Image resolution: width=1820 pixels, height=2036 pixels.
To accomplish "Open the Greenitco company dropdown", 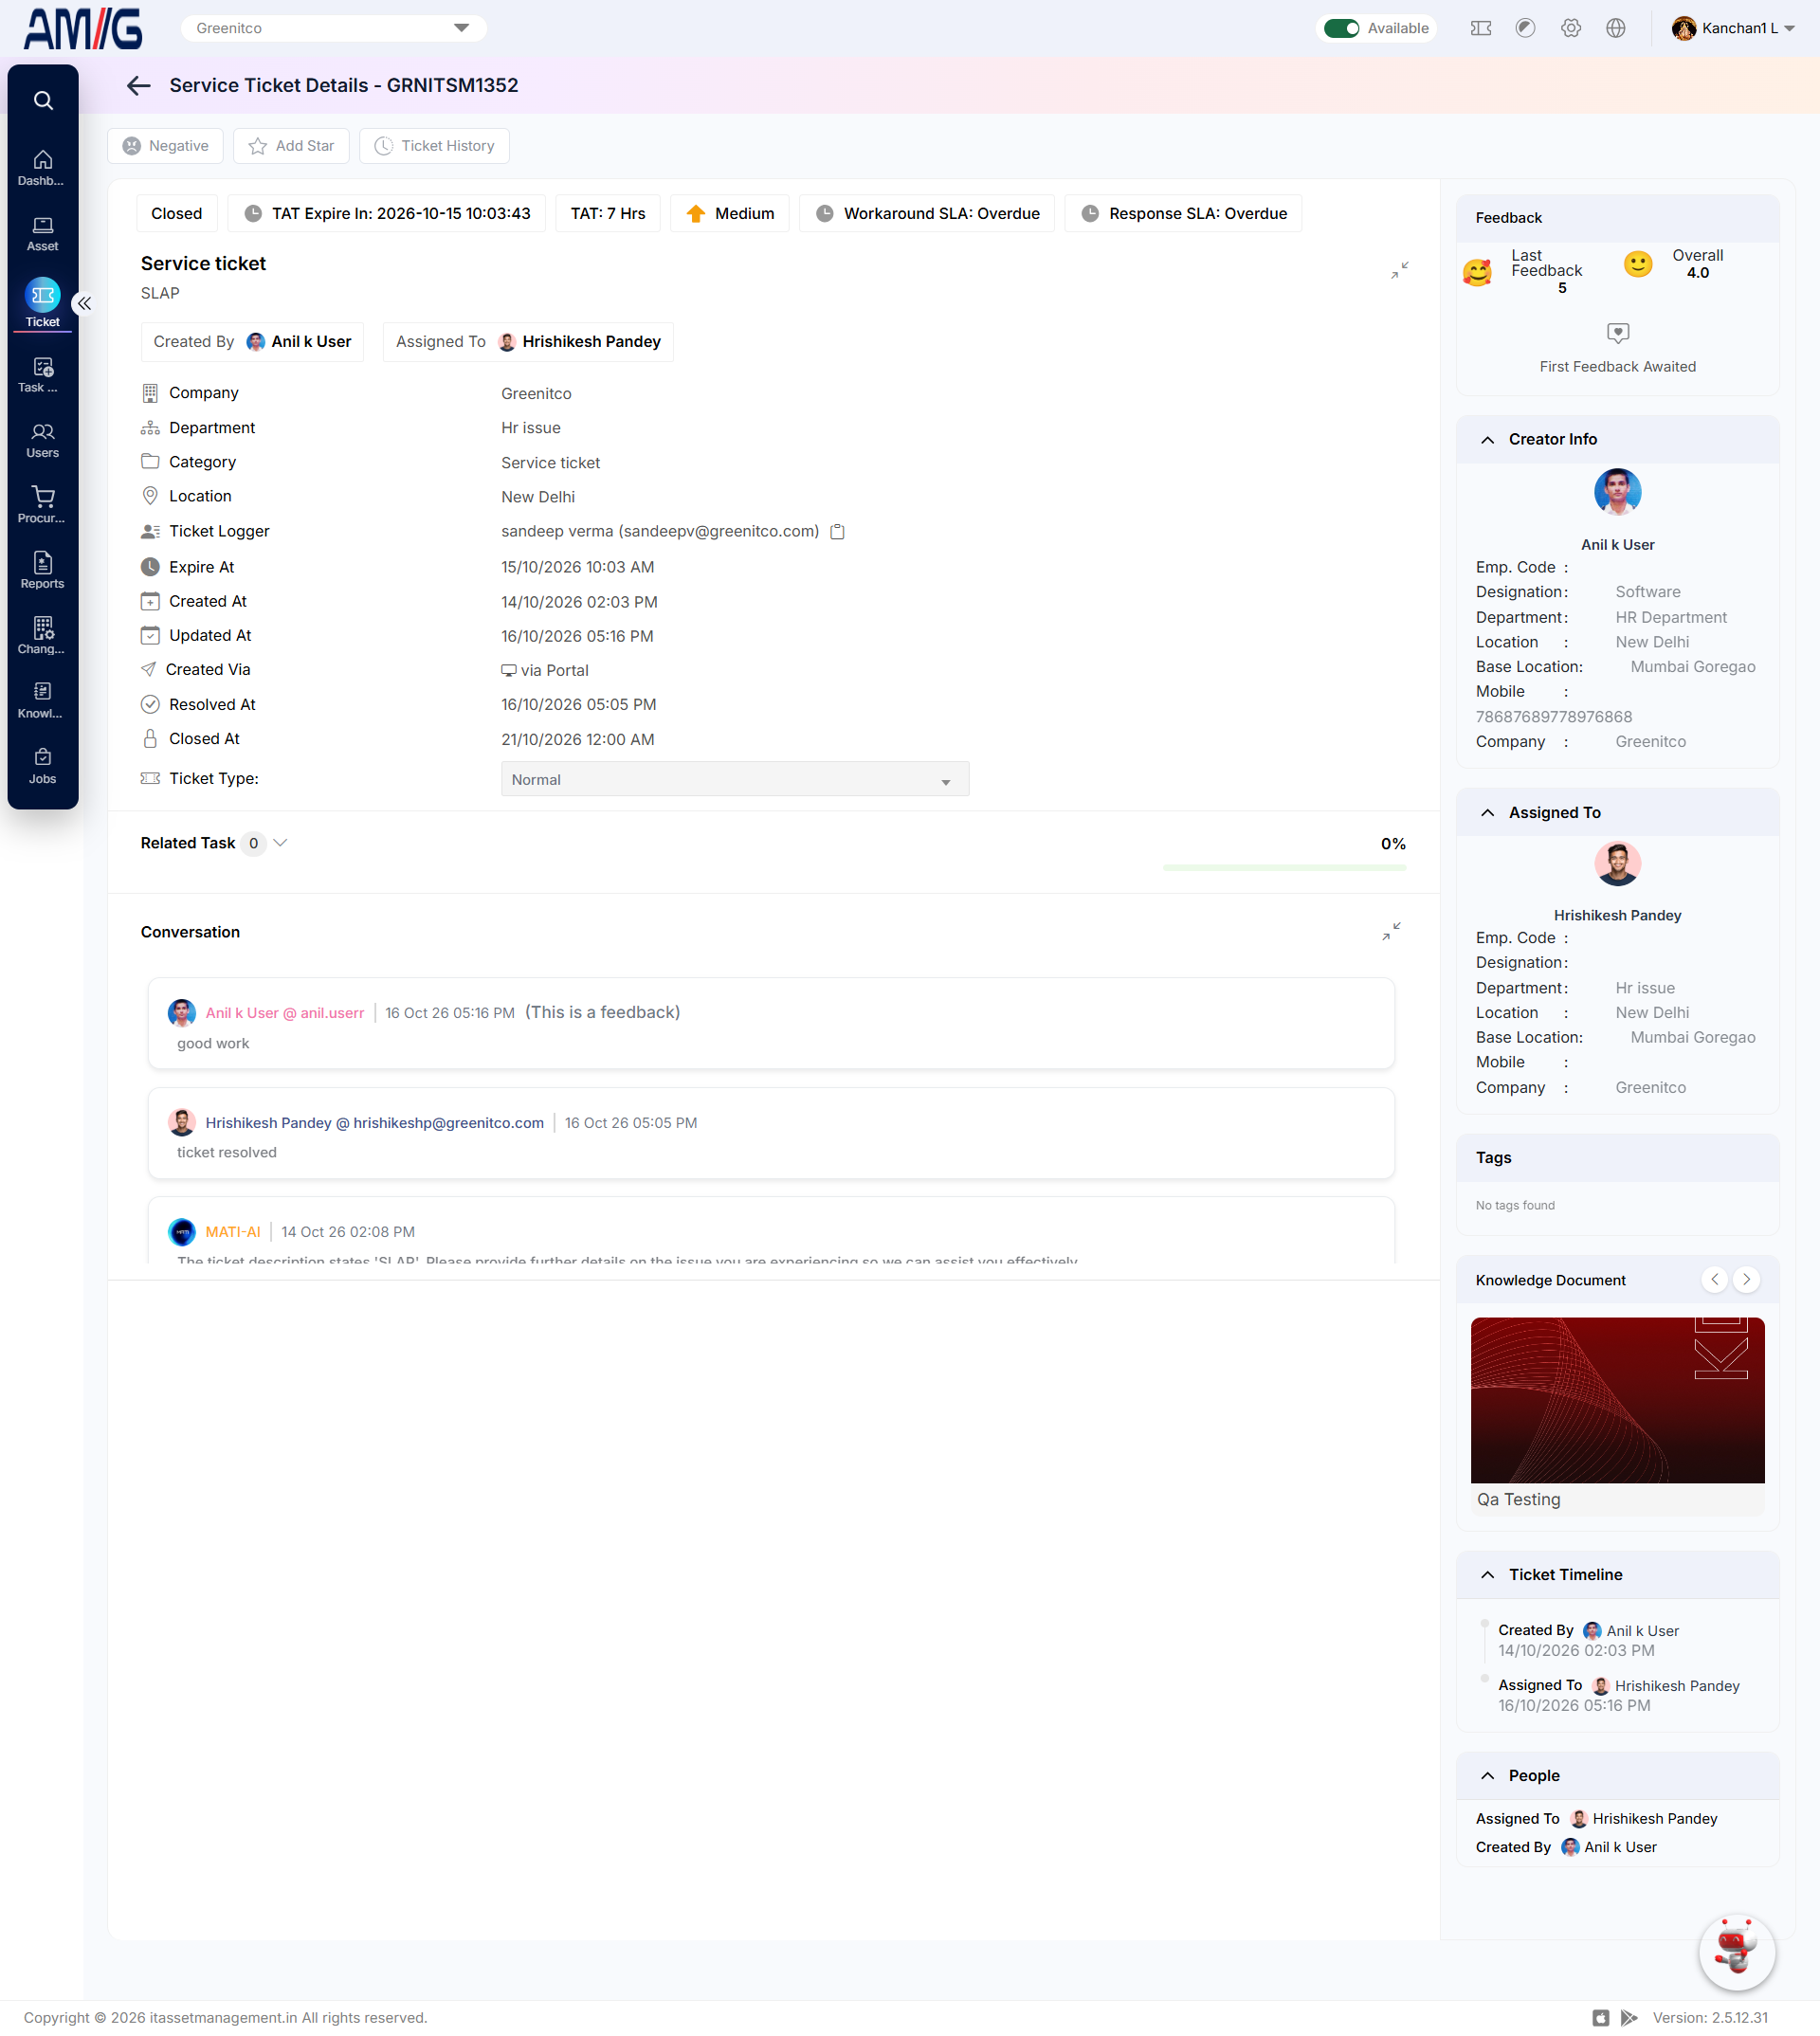I will tap(333, 28).
